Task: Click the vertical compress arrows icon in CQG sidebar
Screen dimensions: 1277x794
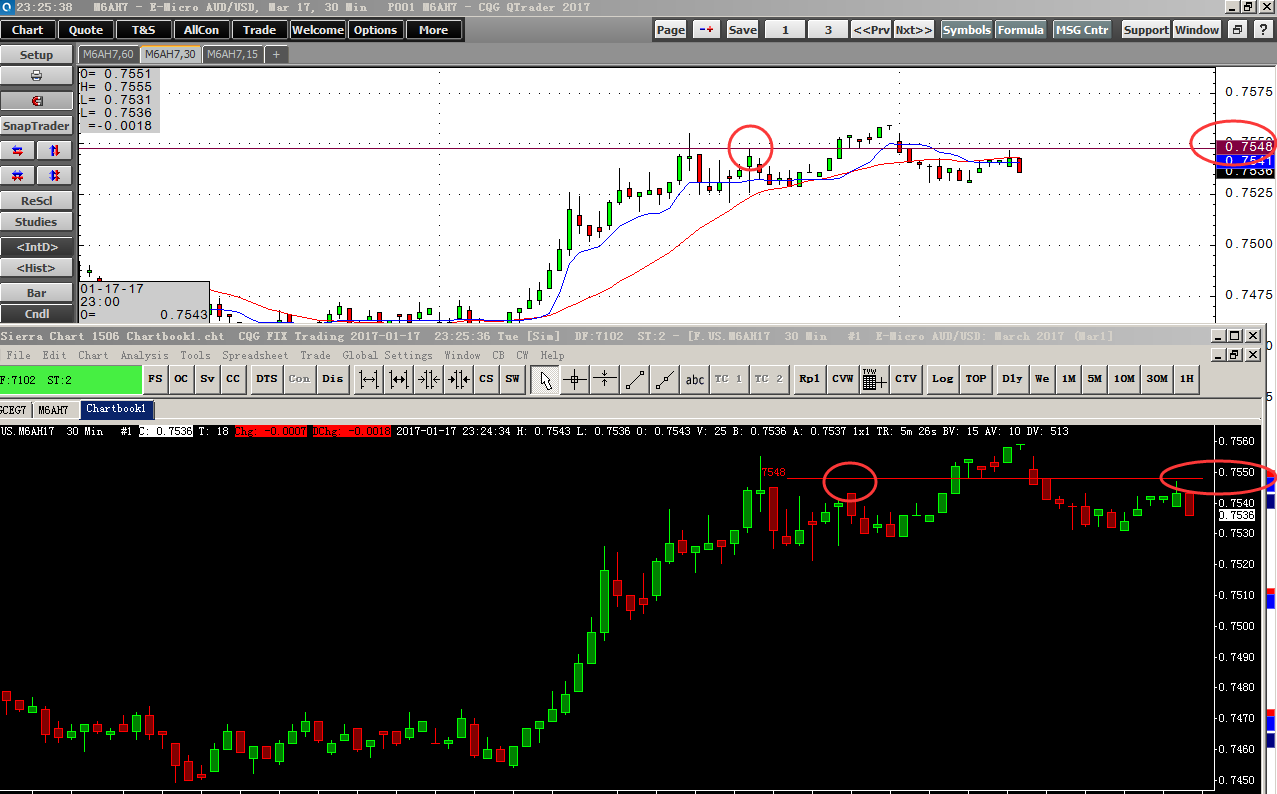Action: pos(54,175)
